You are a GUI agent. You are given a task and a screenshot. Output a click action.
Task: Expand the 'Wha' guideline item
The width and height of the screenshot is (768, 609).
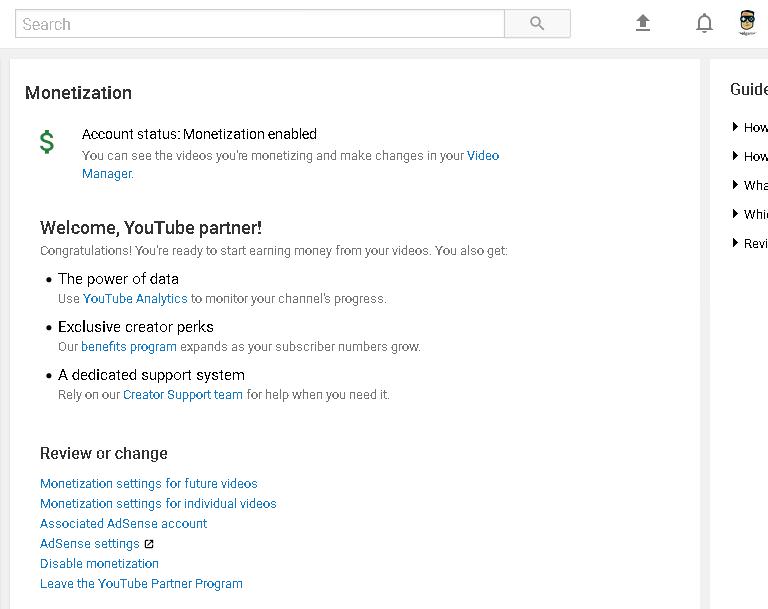coord(749,185)
